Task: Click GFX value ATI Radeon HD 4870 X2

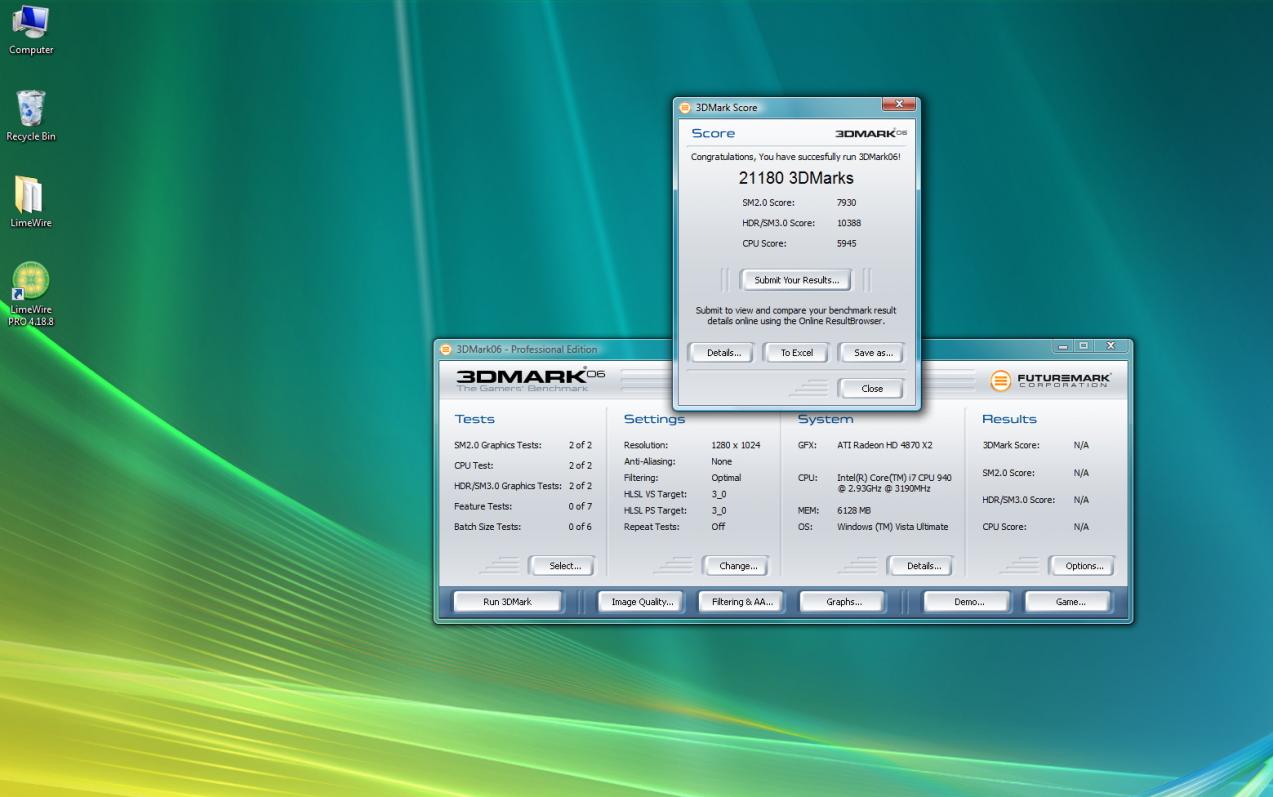Action: point(884,445)
